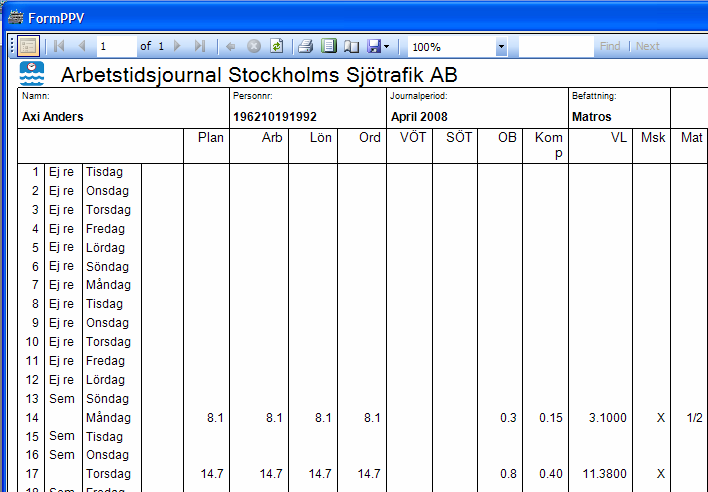This screenshot has width=708, height=492.
Task: Click back to parent report arrow
Action: 230,46
